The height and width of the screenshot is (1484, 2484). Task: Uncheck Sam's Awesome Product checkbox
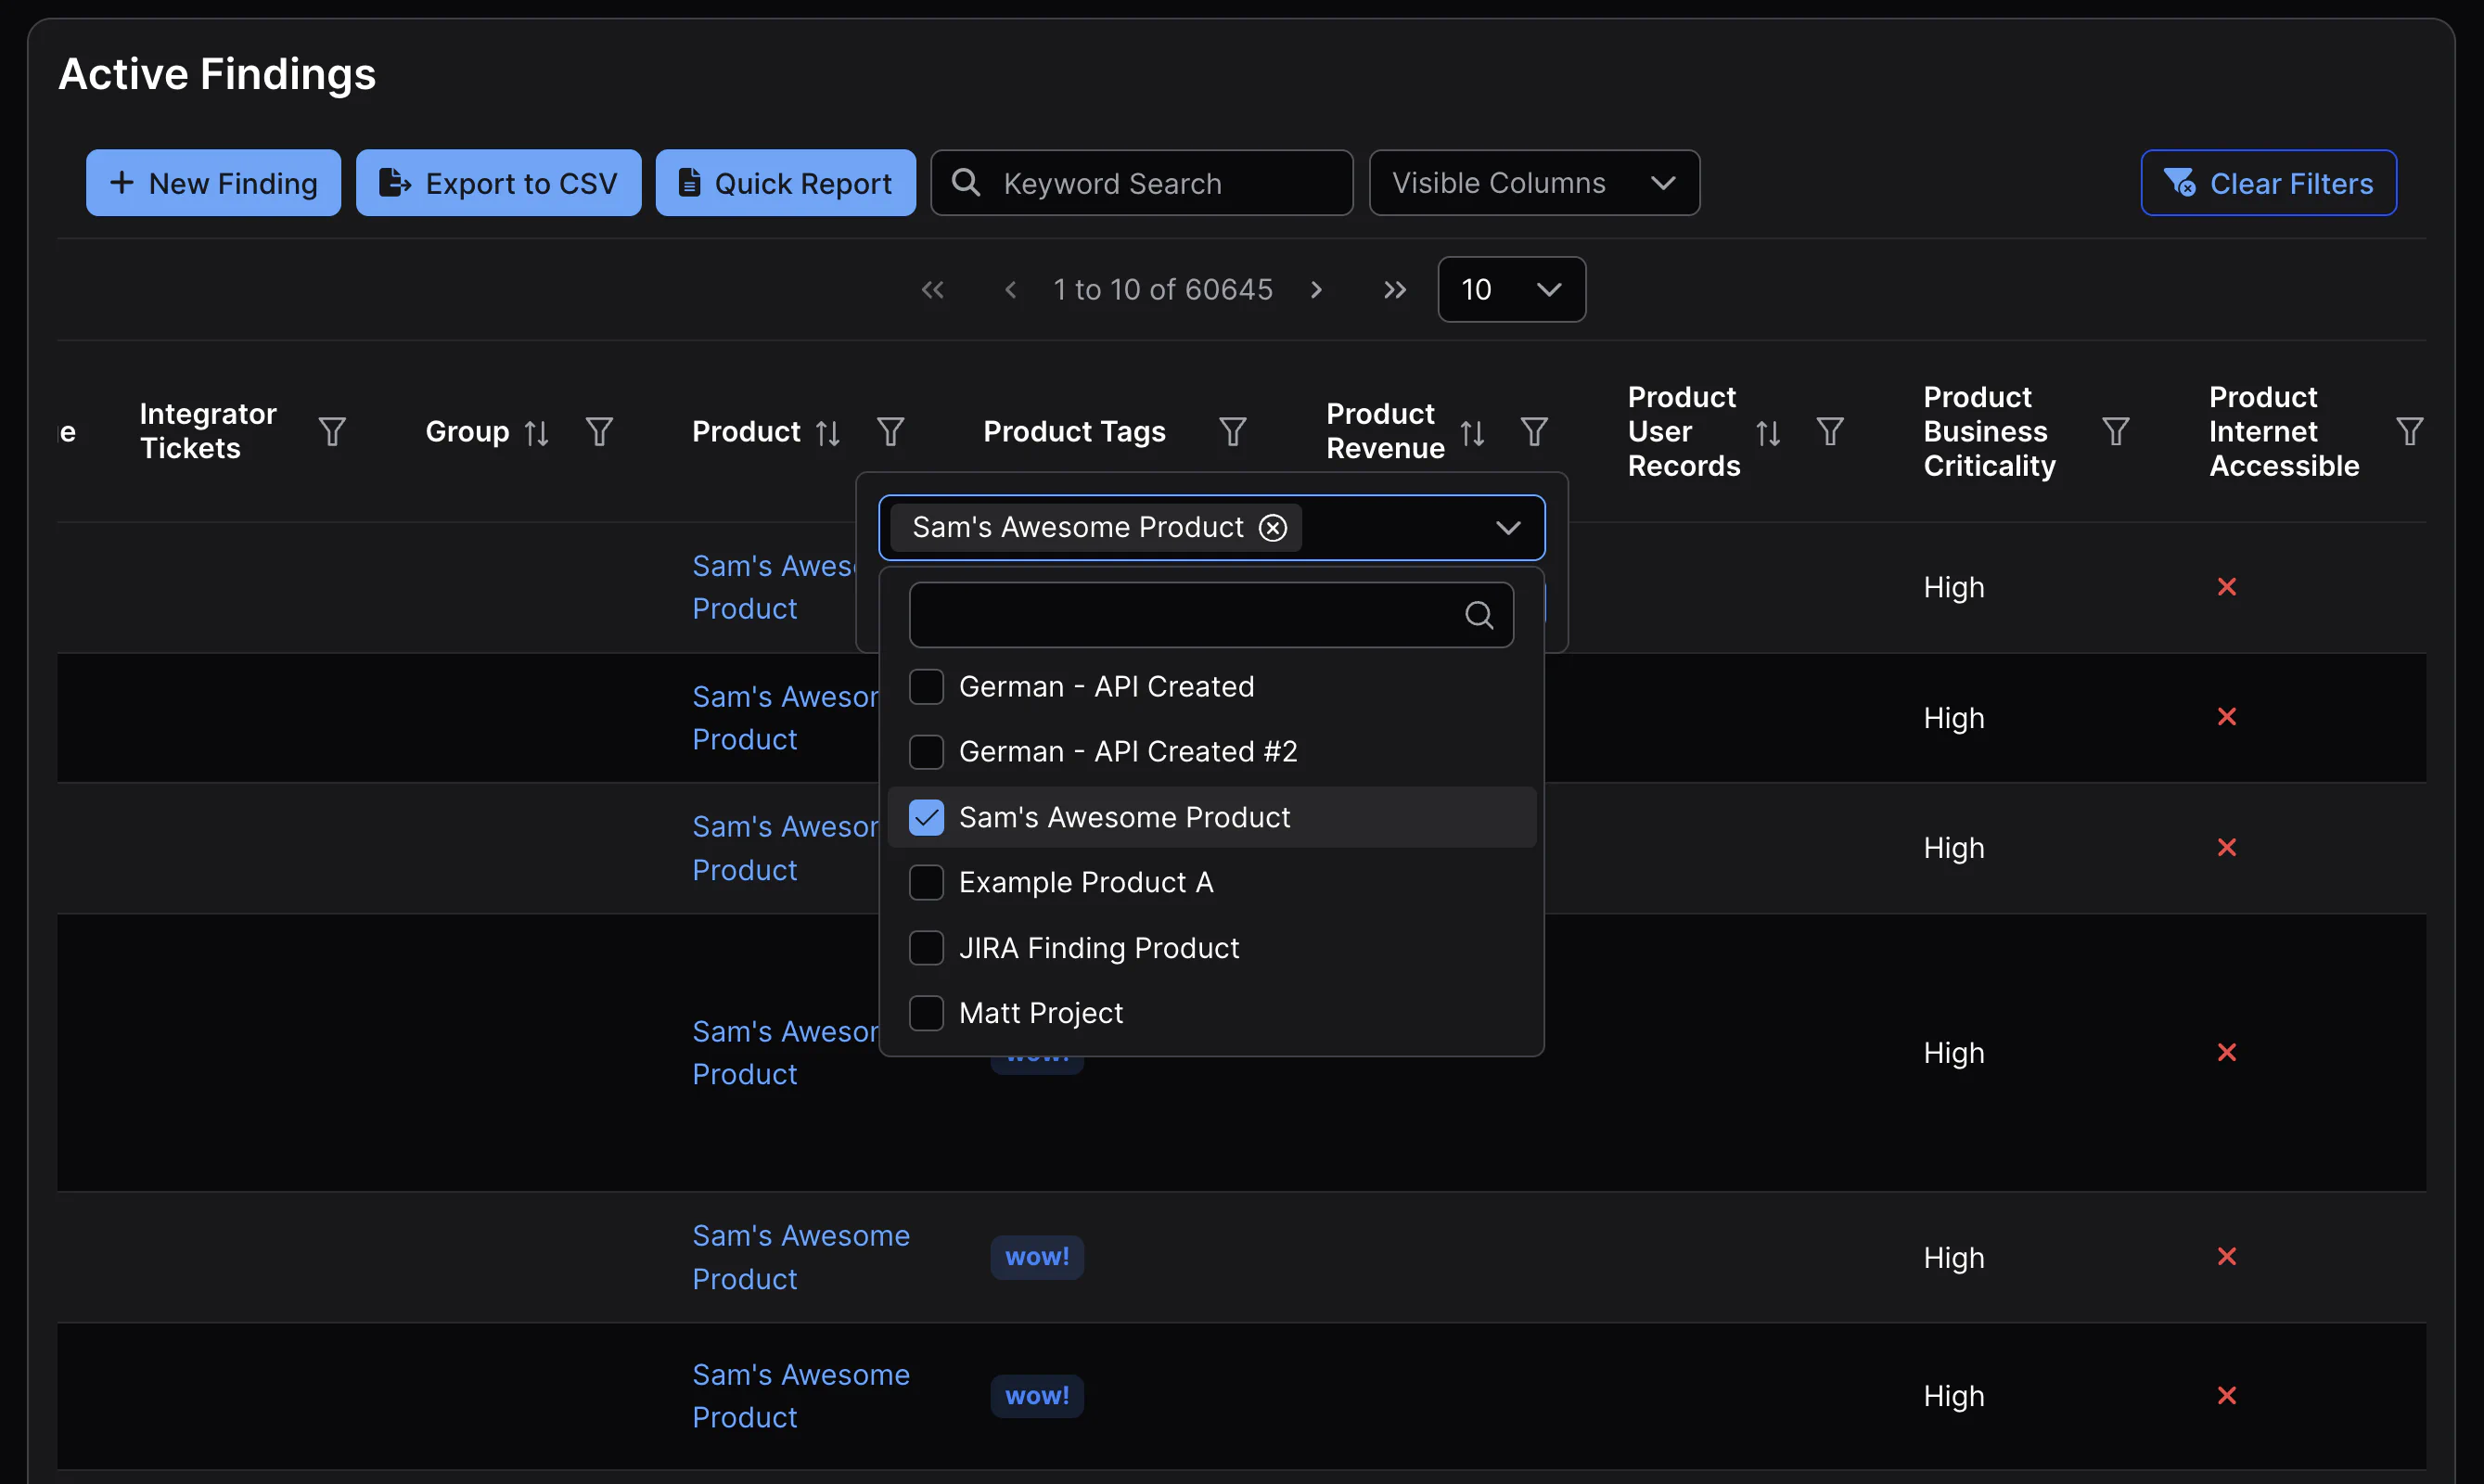926,818
